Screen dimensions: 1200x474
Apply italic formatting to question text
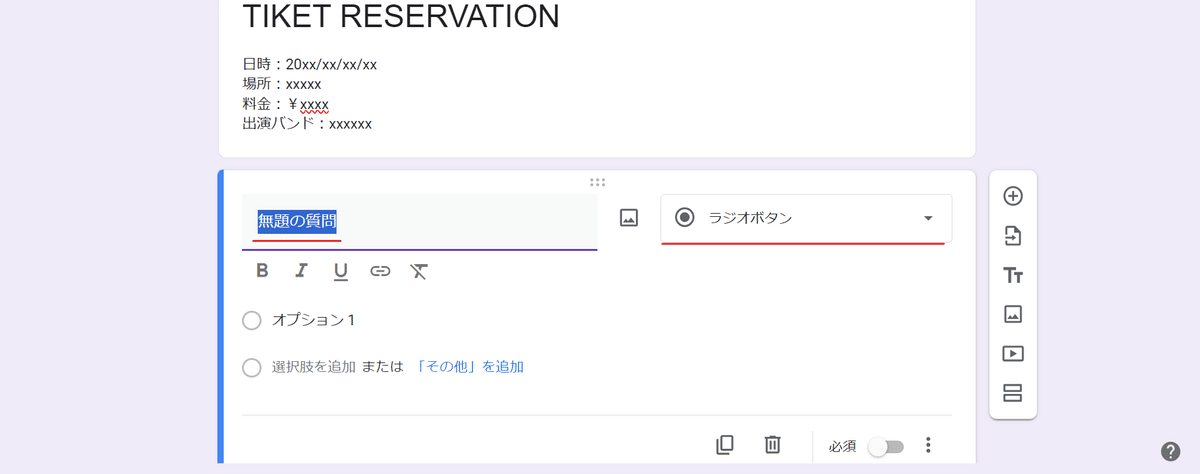[301, 270]
